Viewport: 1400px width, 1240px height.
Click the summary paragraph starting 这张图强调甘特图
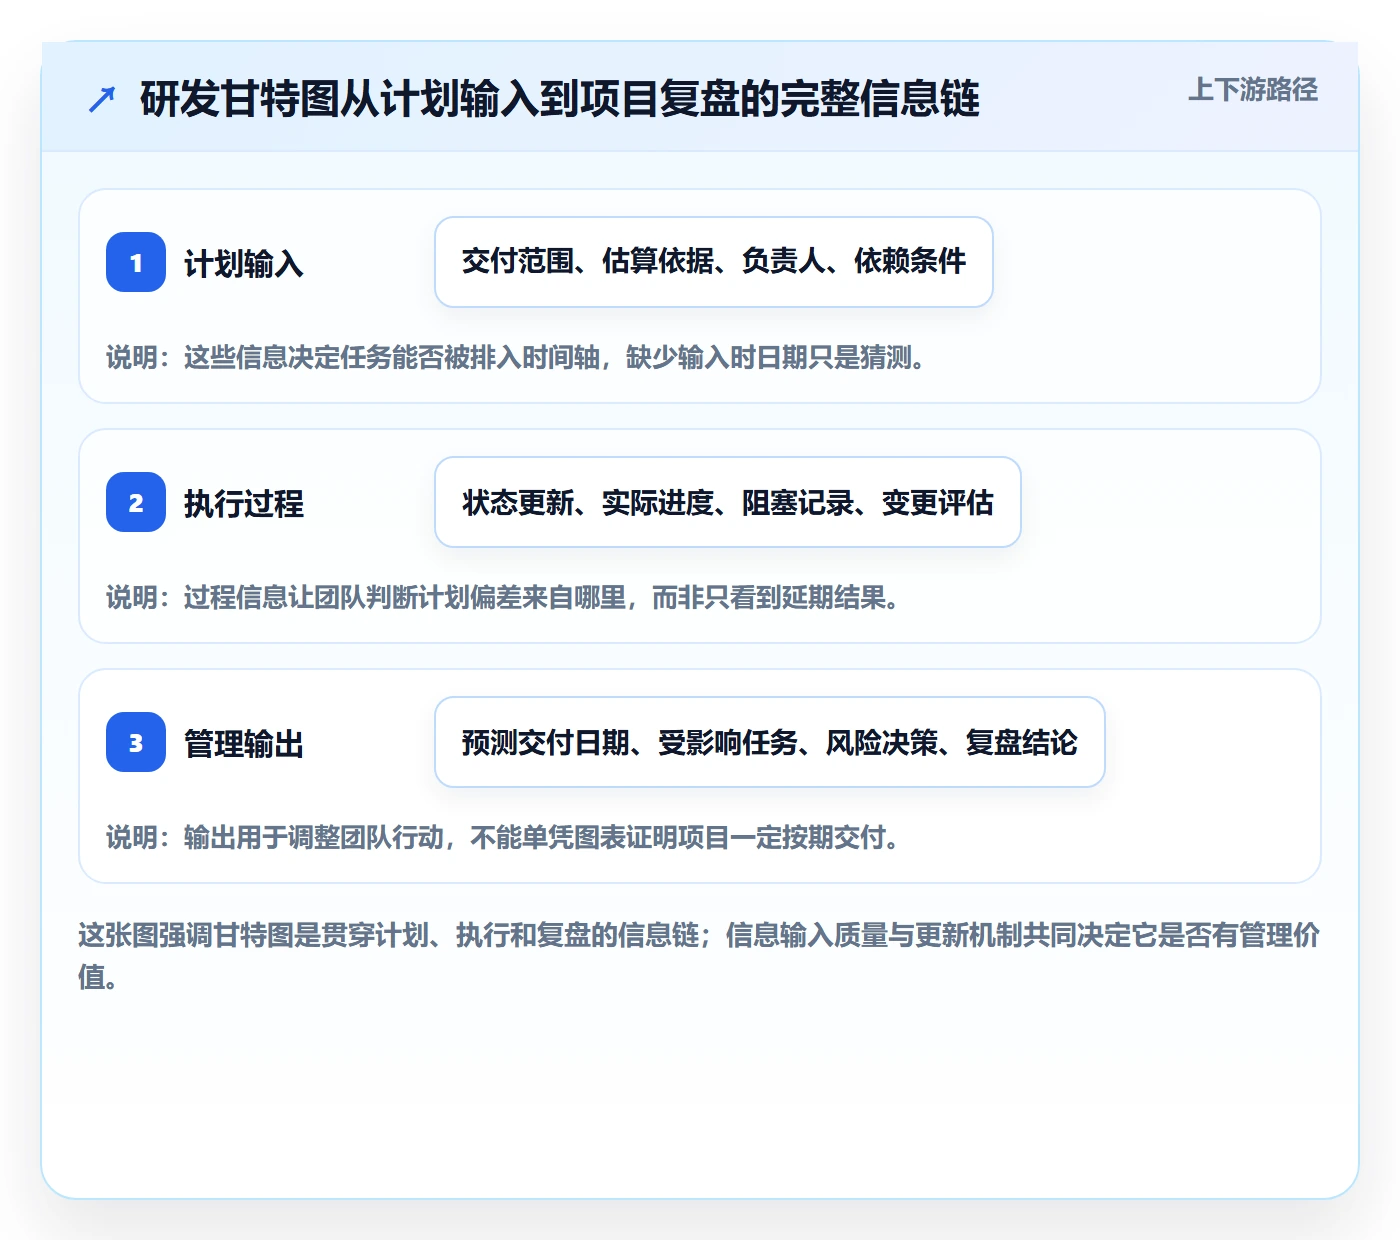700,955
